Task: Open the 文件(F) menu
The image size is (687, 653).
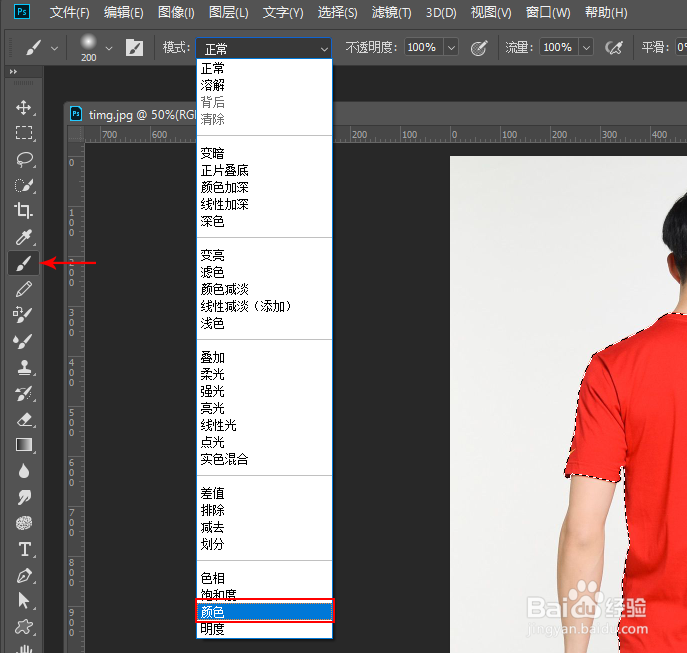Action: [70, 12]
